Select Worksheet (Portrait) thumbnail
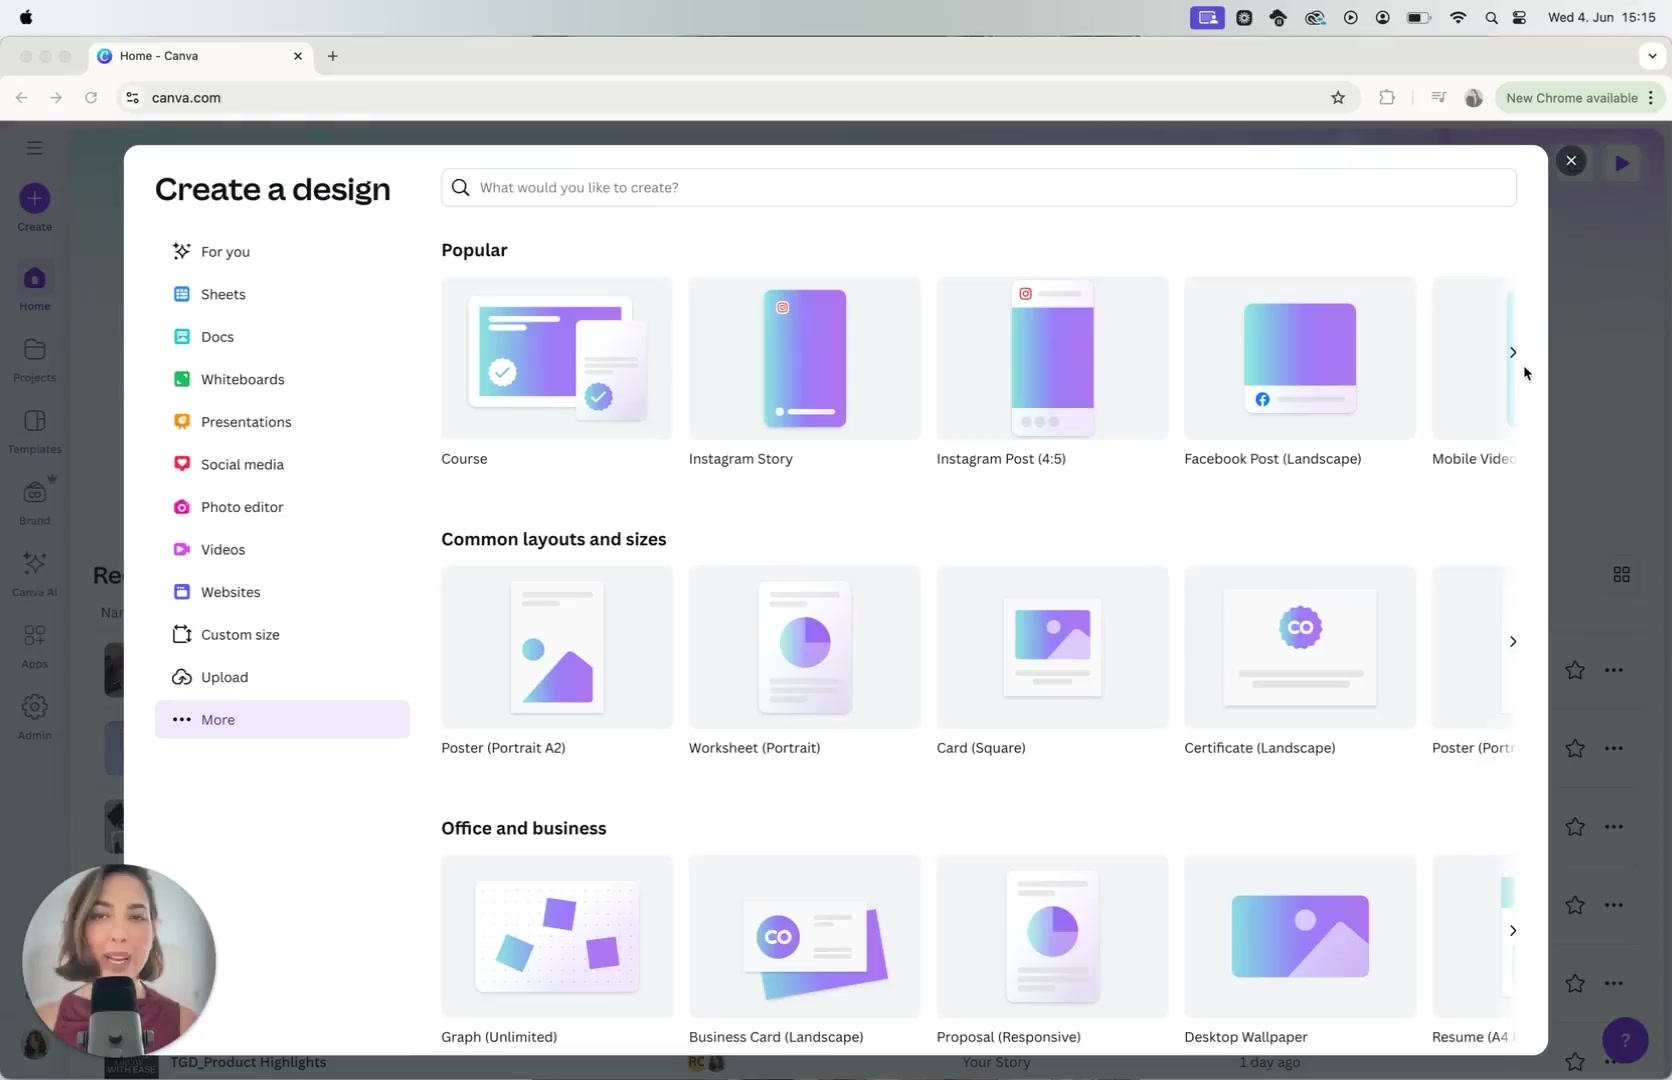Screen dimensions: 1672x1080 [804, 647]
